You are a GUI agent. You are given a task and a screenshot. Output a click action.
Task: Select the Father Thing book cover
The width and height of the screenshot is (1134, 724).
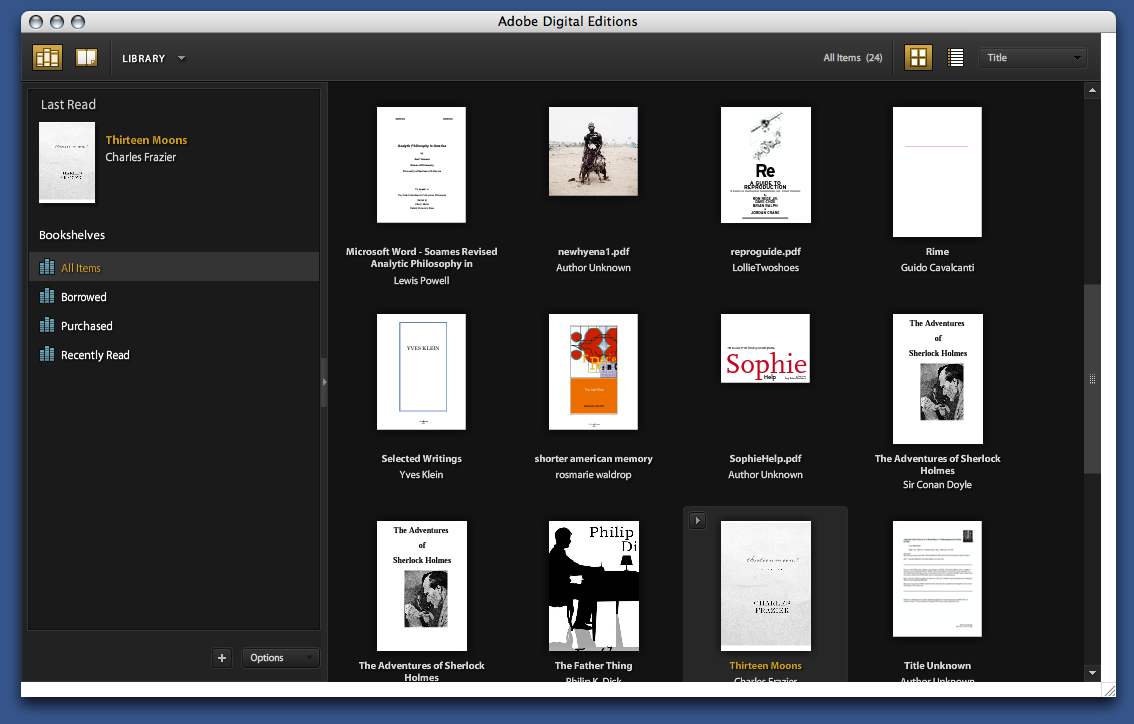point(593,585)
